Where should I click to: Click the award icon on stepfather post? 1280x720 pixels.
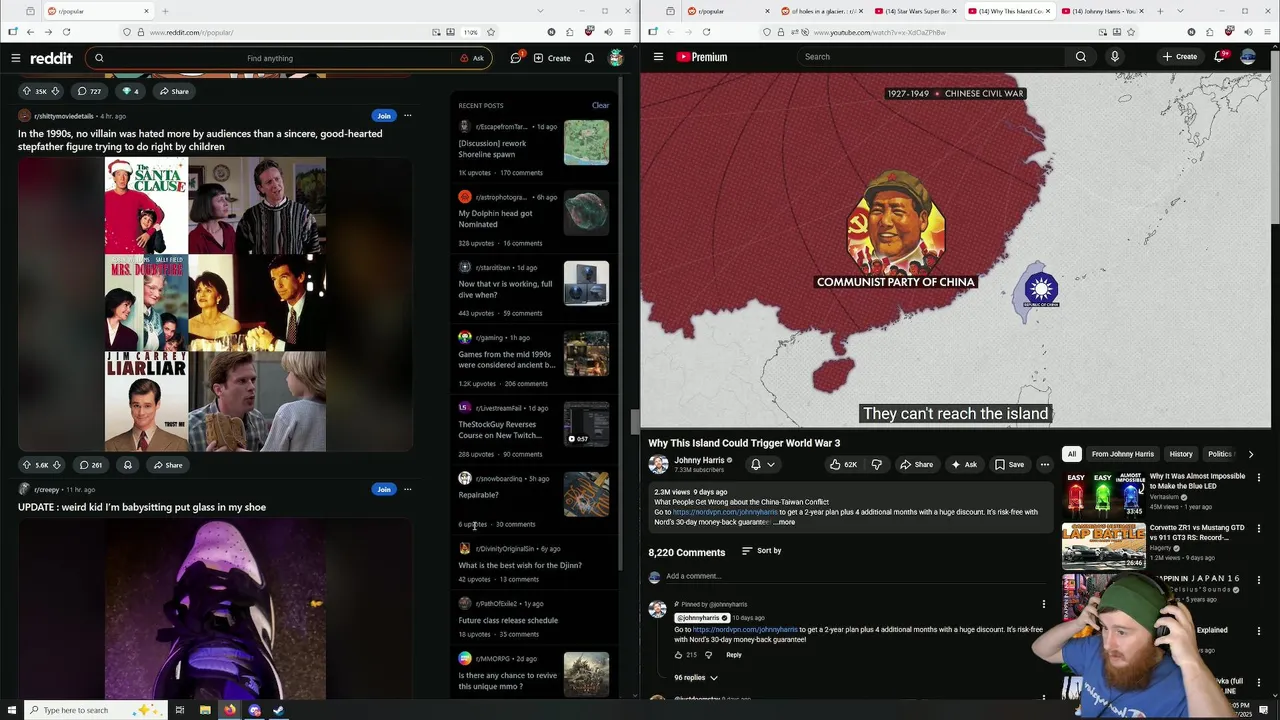(x=127, y=465)
